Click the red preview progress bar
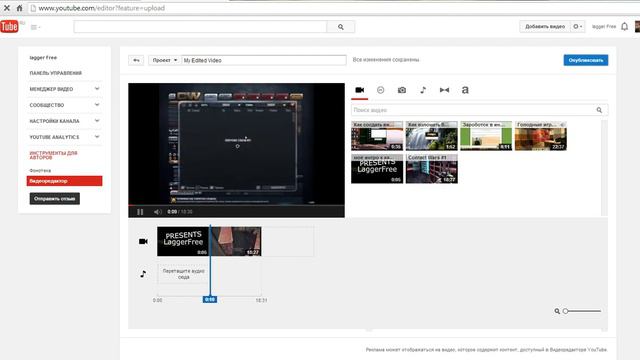The image size is (640, 360). coord(236,205)
